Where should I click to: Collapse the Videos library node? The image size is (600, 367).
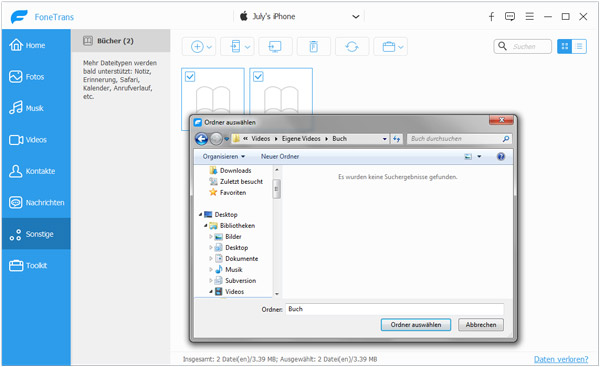point(211,291)
